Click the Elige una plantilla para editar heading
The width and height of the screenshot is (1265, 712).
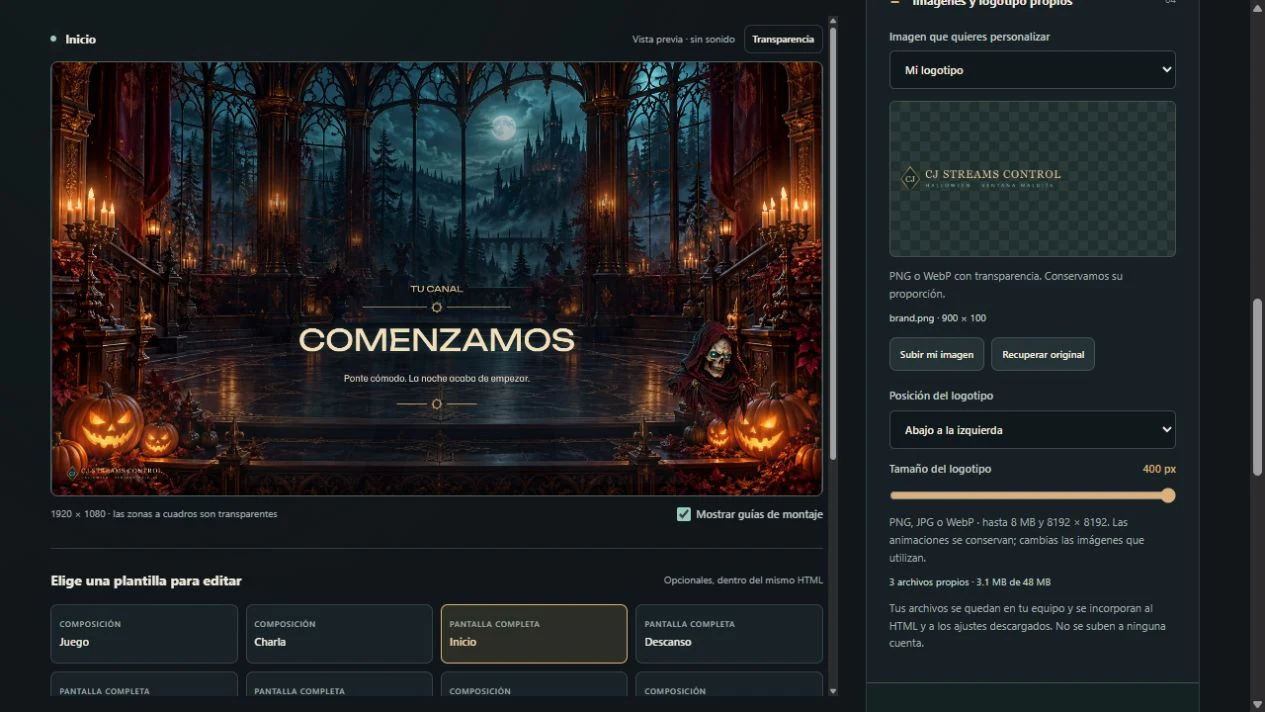(146, 581)
